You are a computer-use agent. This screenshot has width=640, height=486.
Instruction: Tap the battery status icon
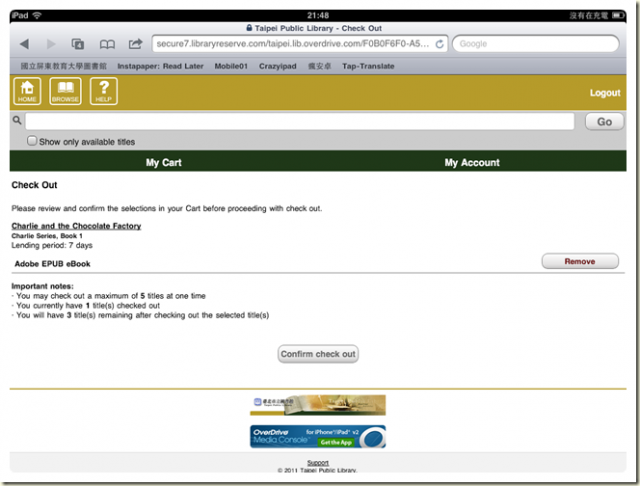tap(618, 16)
